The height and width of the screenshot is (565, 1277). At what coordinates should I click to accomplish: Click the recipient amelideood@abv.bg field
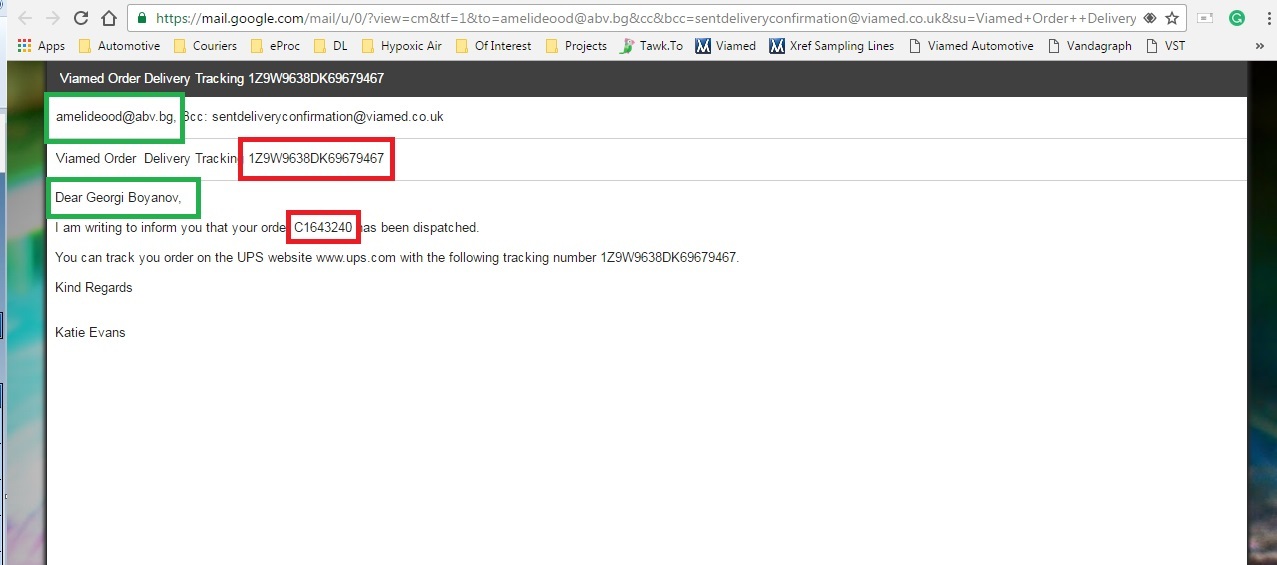coord(115,116)
